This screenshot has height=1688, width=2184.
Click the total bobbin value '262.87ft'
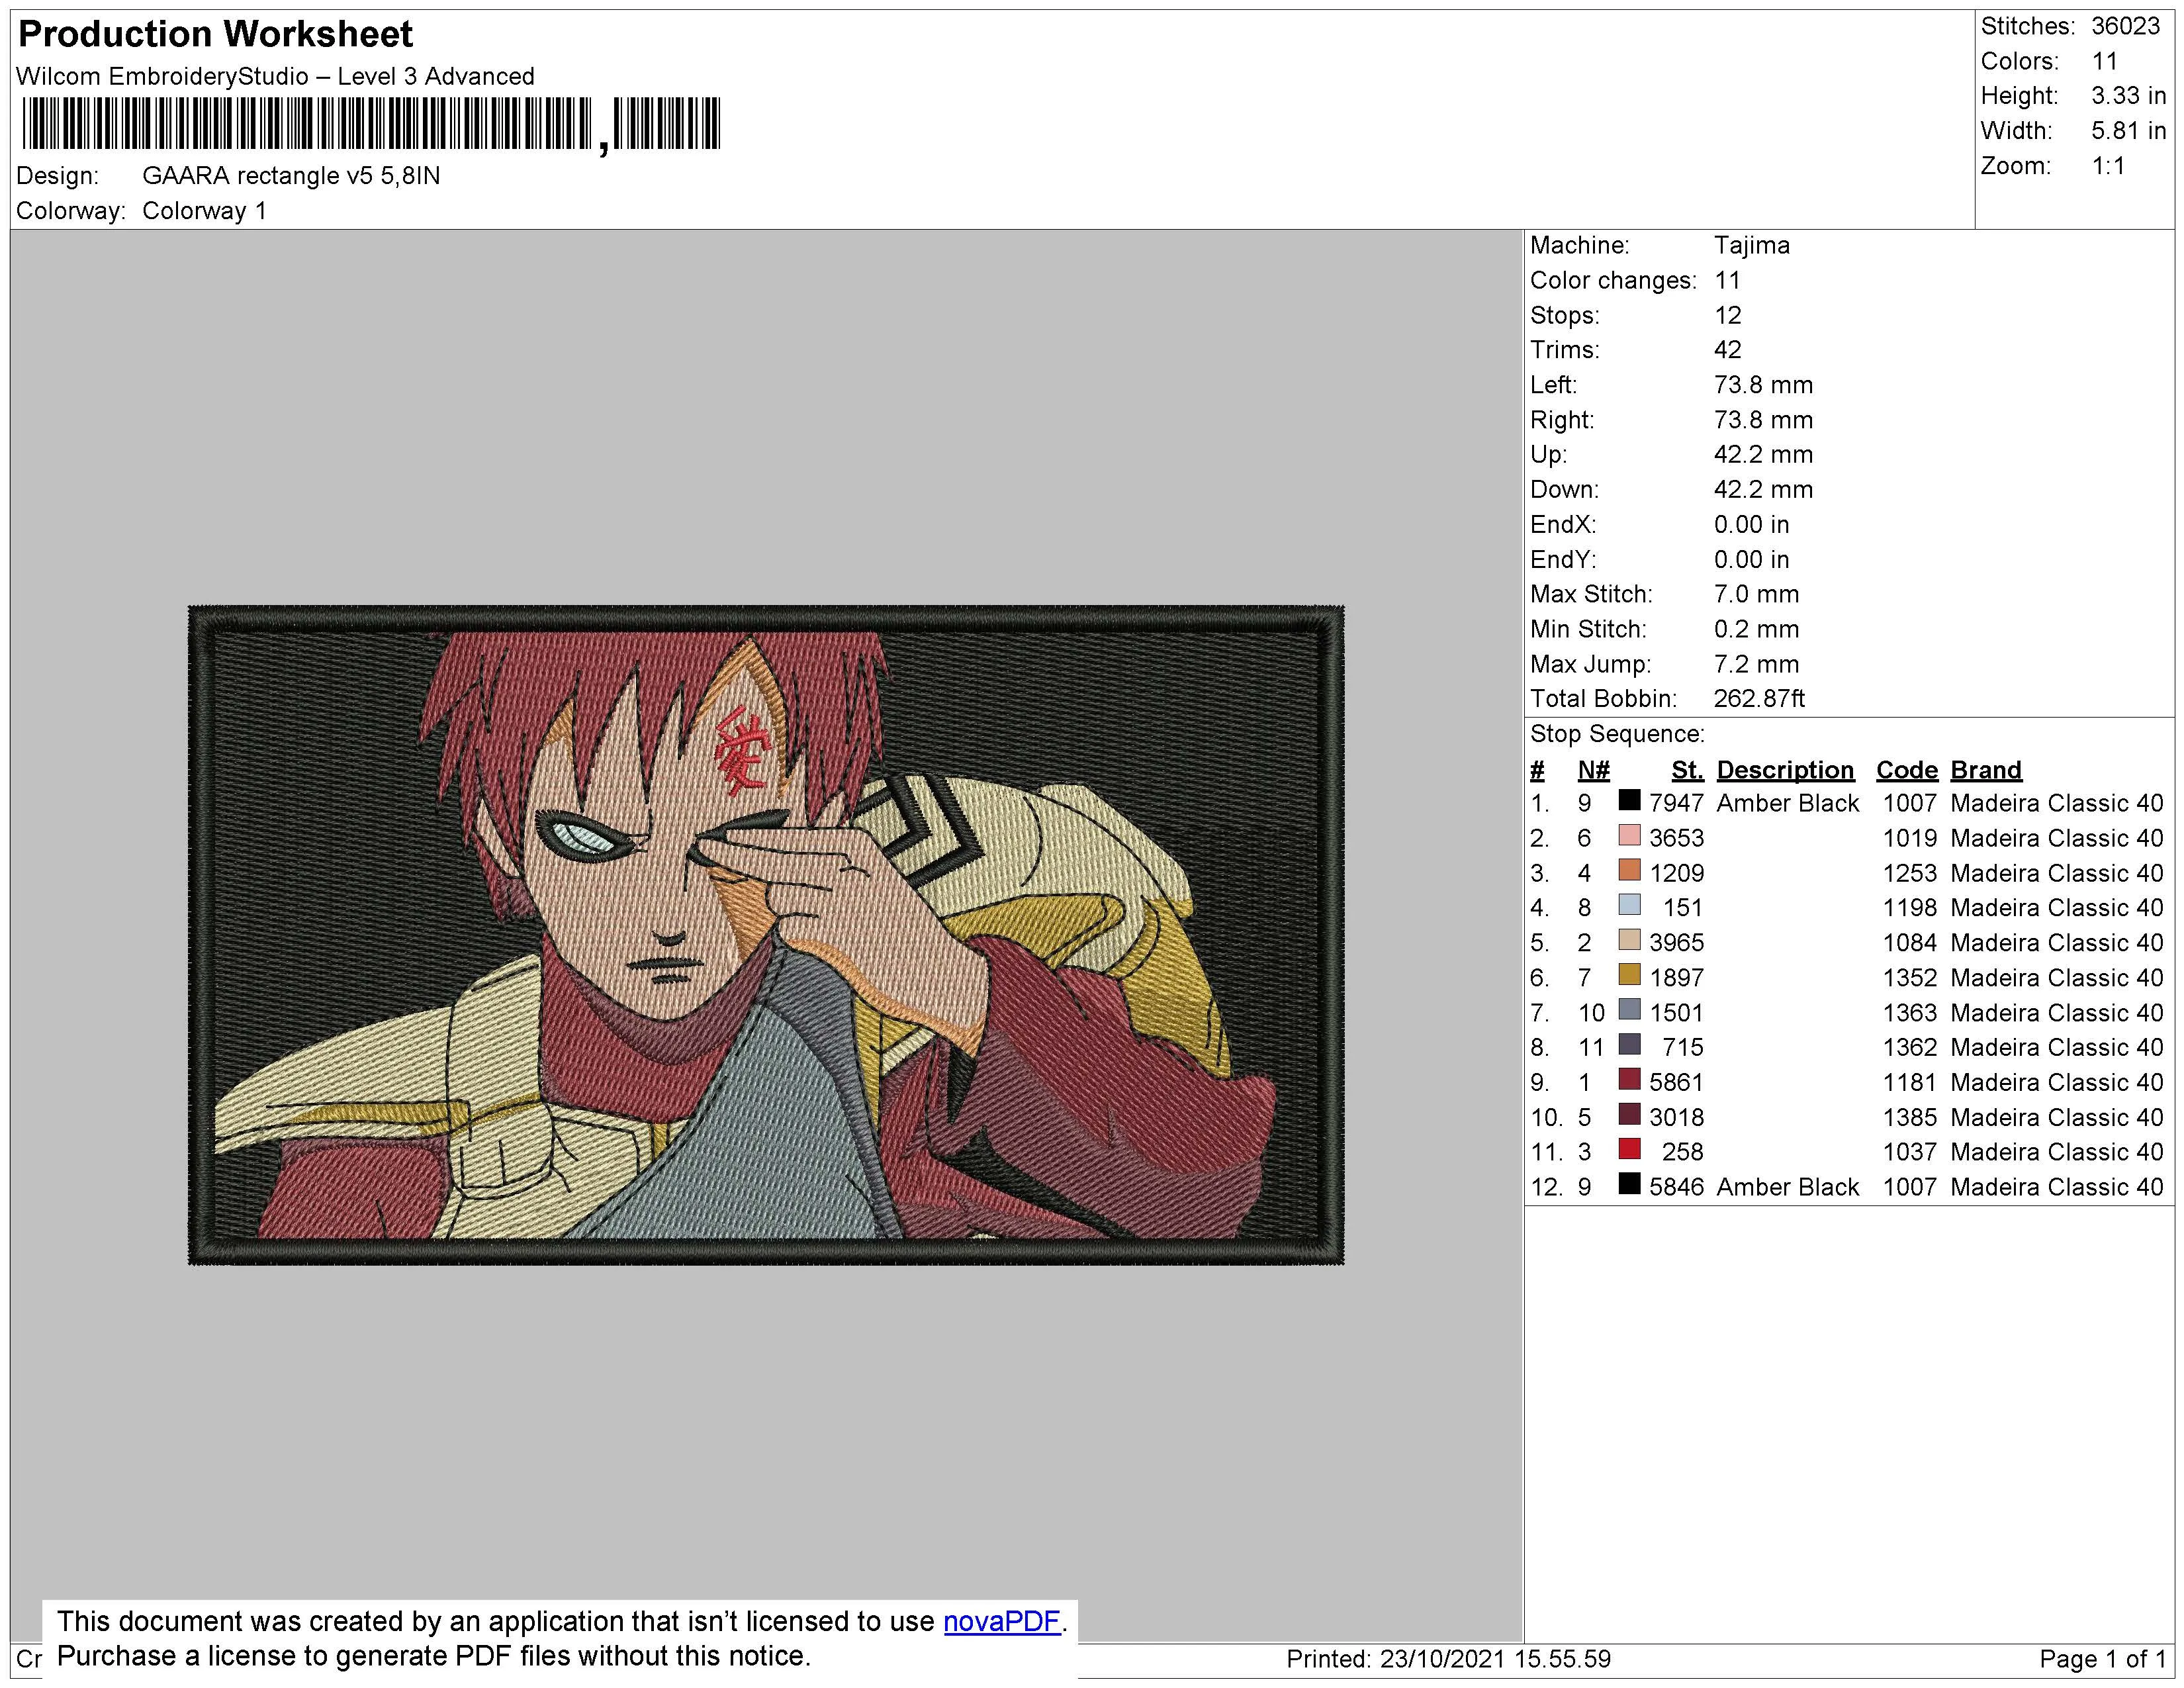(1759, 699)
